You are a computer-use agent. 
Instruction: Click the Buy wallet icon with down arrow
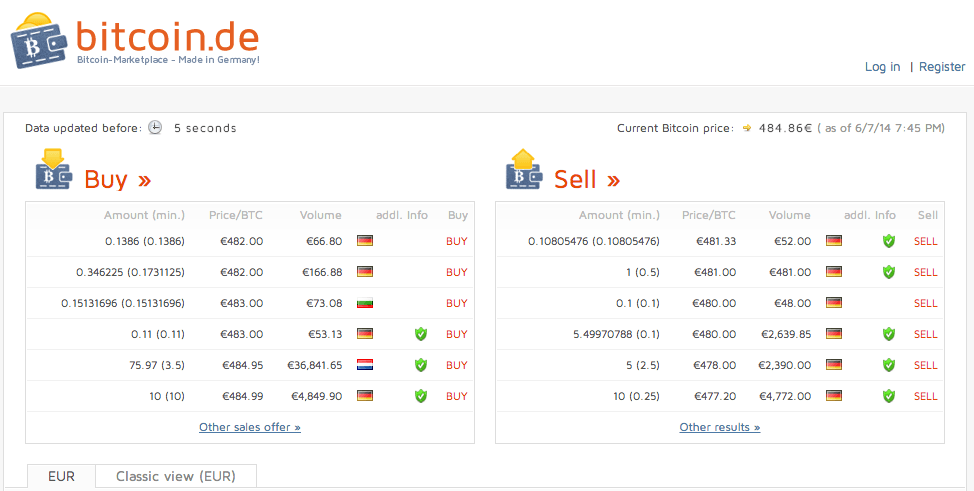54,168
